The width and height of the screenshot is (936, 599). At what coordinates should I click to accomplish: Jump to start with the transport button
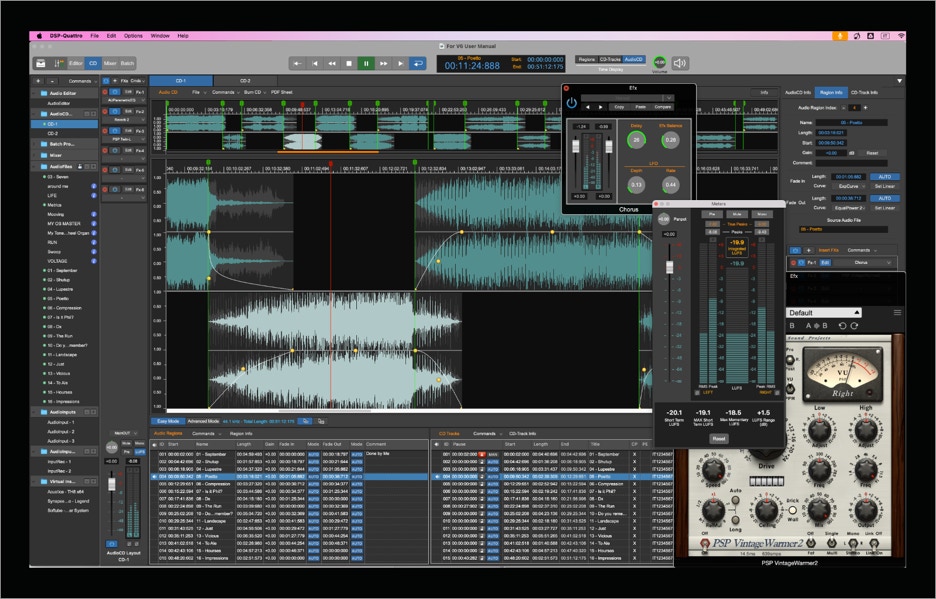[x=298, y=63]
